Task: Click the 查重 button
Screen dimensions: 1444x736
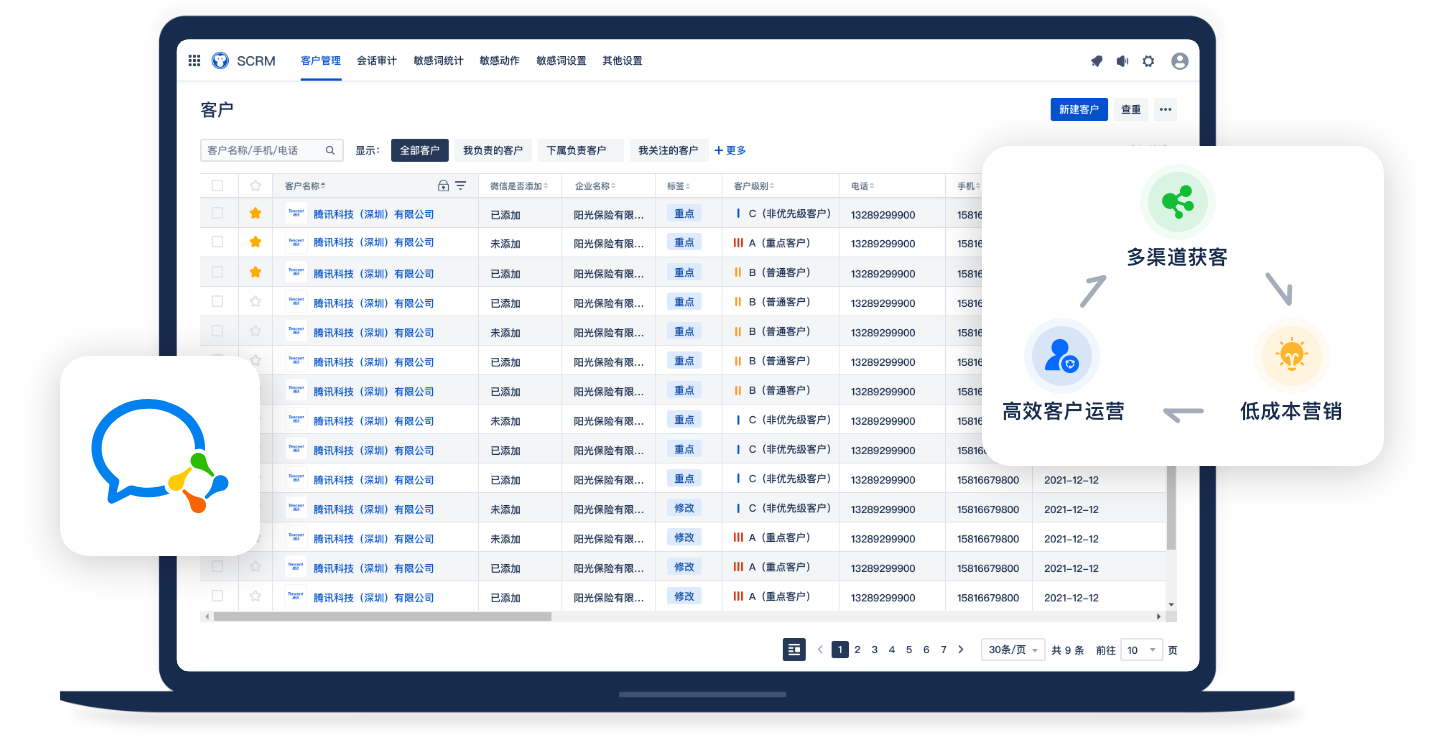Action: pyautogui.click(x=1131, y=110)
